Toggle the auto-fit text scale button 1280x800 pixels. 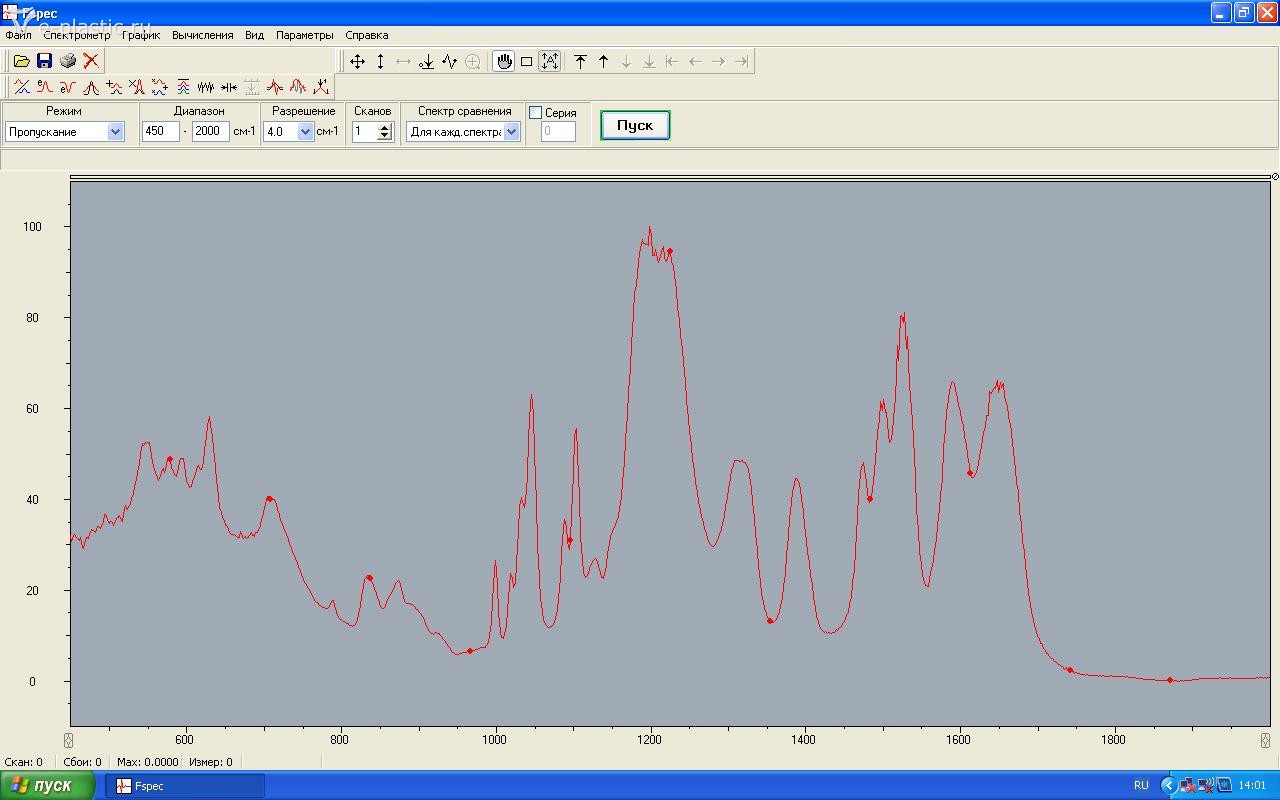tap(550, 62)
